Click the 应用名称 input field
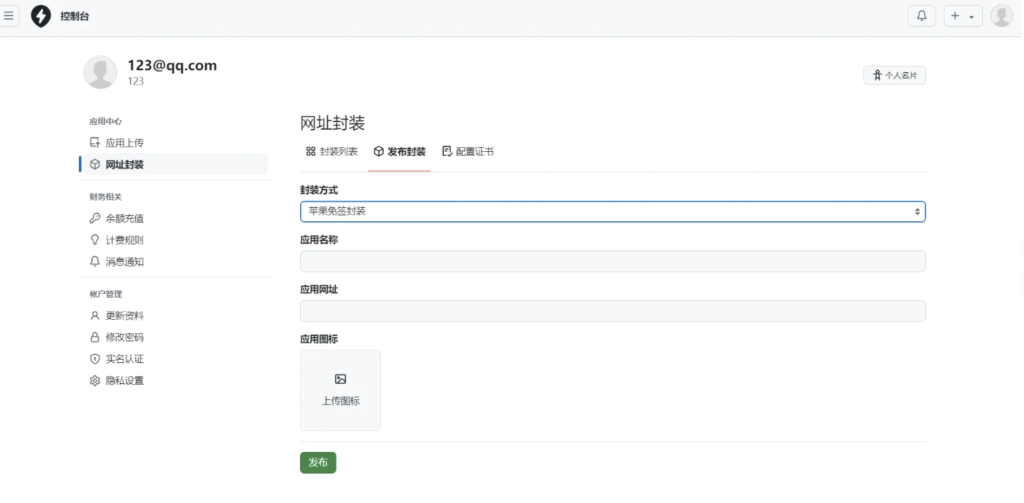The image size is (1024, 503). click(612, 261)
